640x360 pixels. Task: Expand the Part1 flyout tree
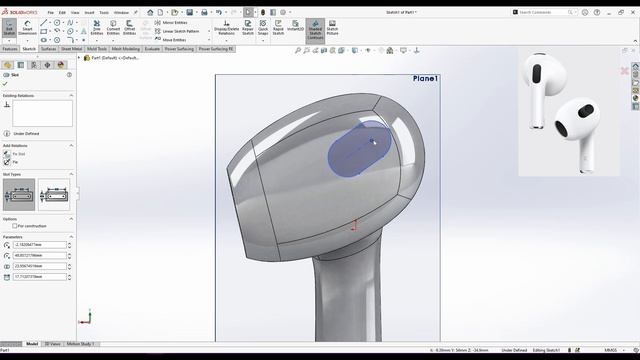[79, 58]
